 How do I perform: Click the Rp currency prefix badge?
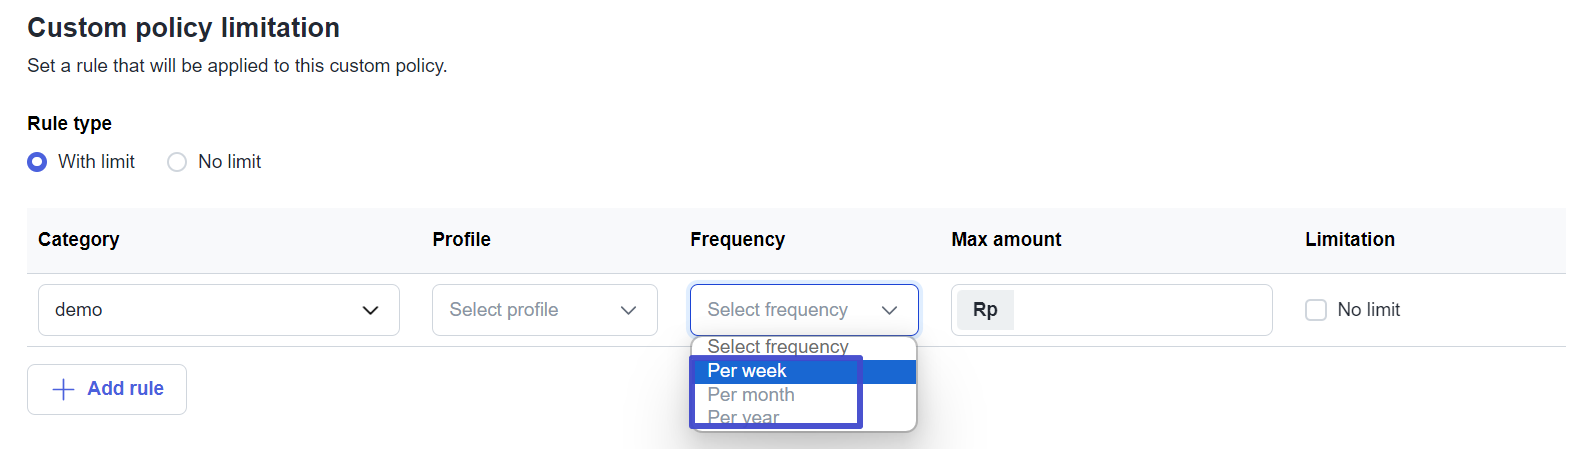pos(984,310)
